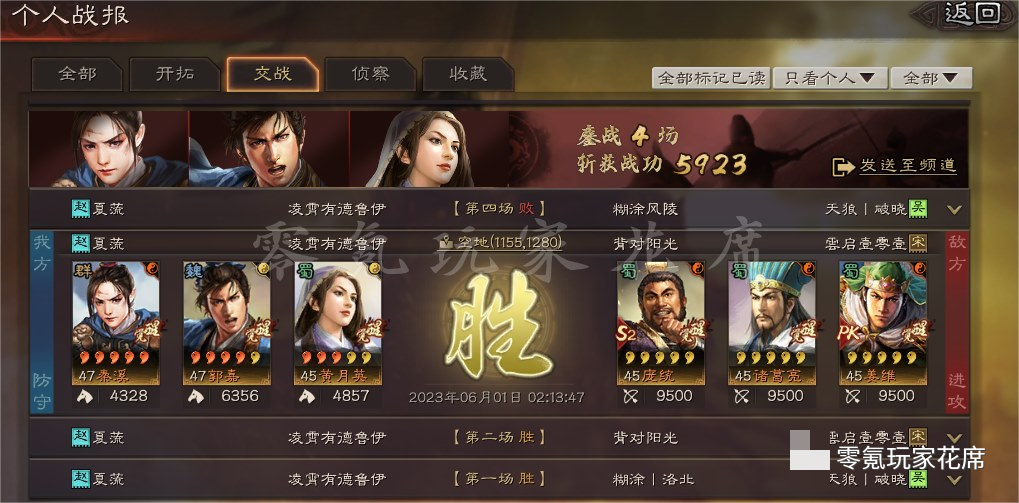Click the bow icon under 庞统 card

coord(630,396)
